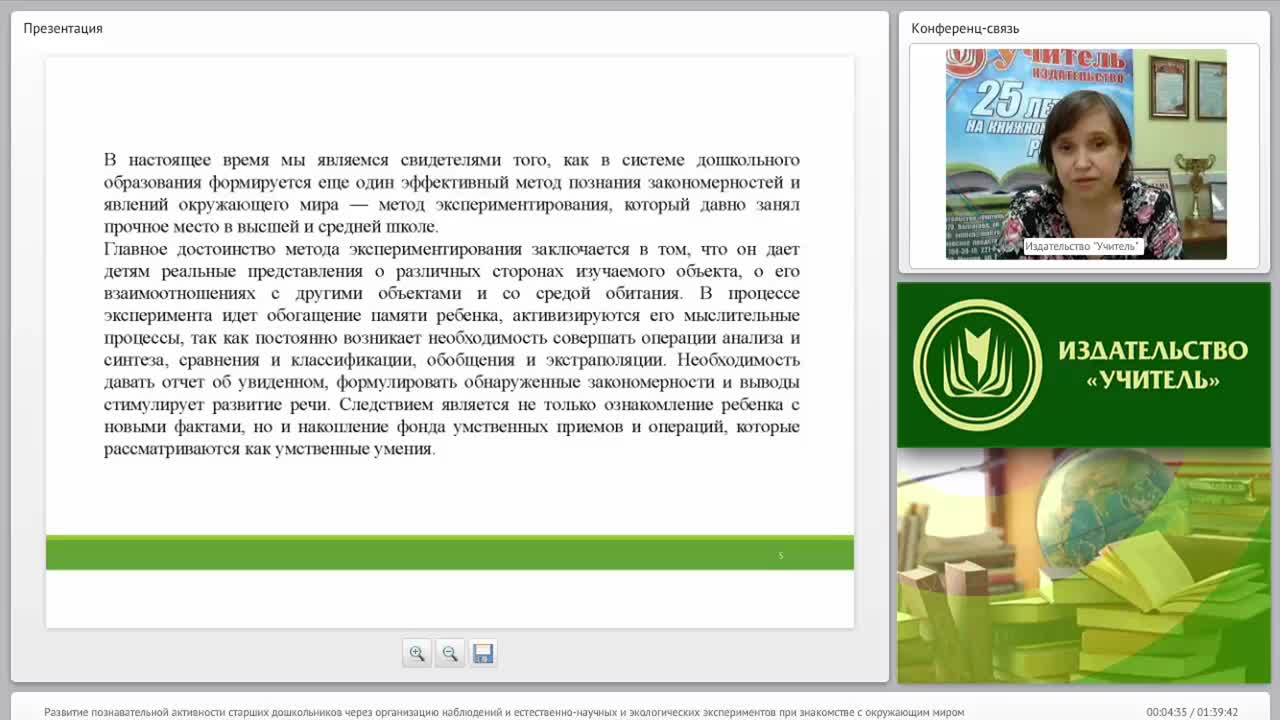Save the presentation with the floppy disk icon

click(483, 653)
